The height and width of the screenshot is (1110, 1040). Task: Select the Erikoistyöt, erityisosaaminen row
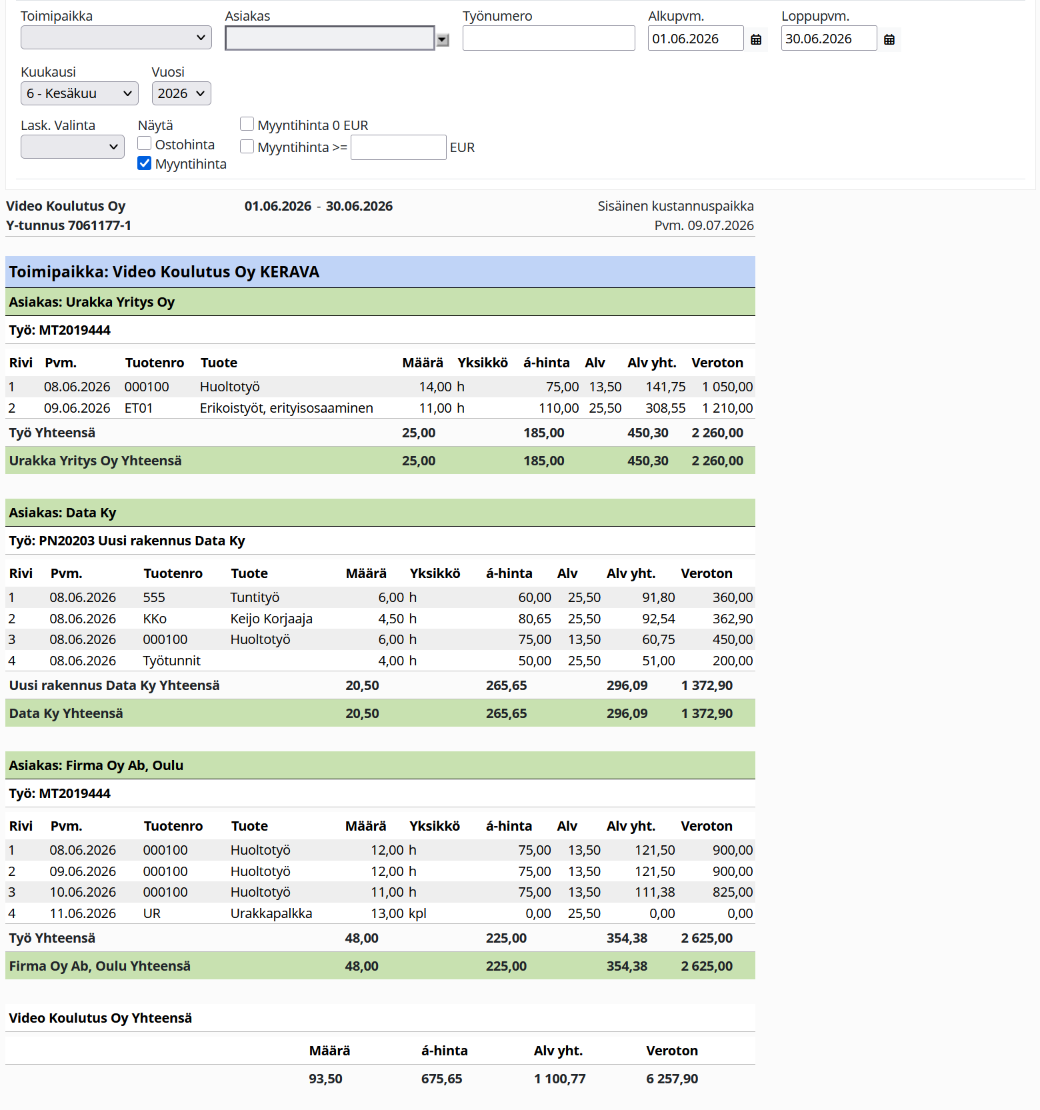click(380, 408)
